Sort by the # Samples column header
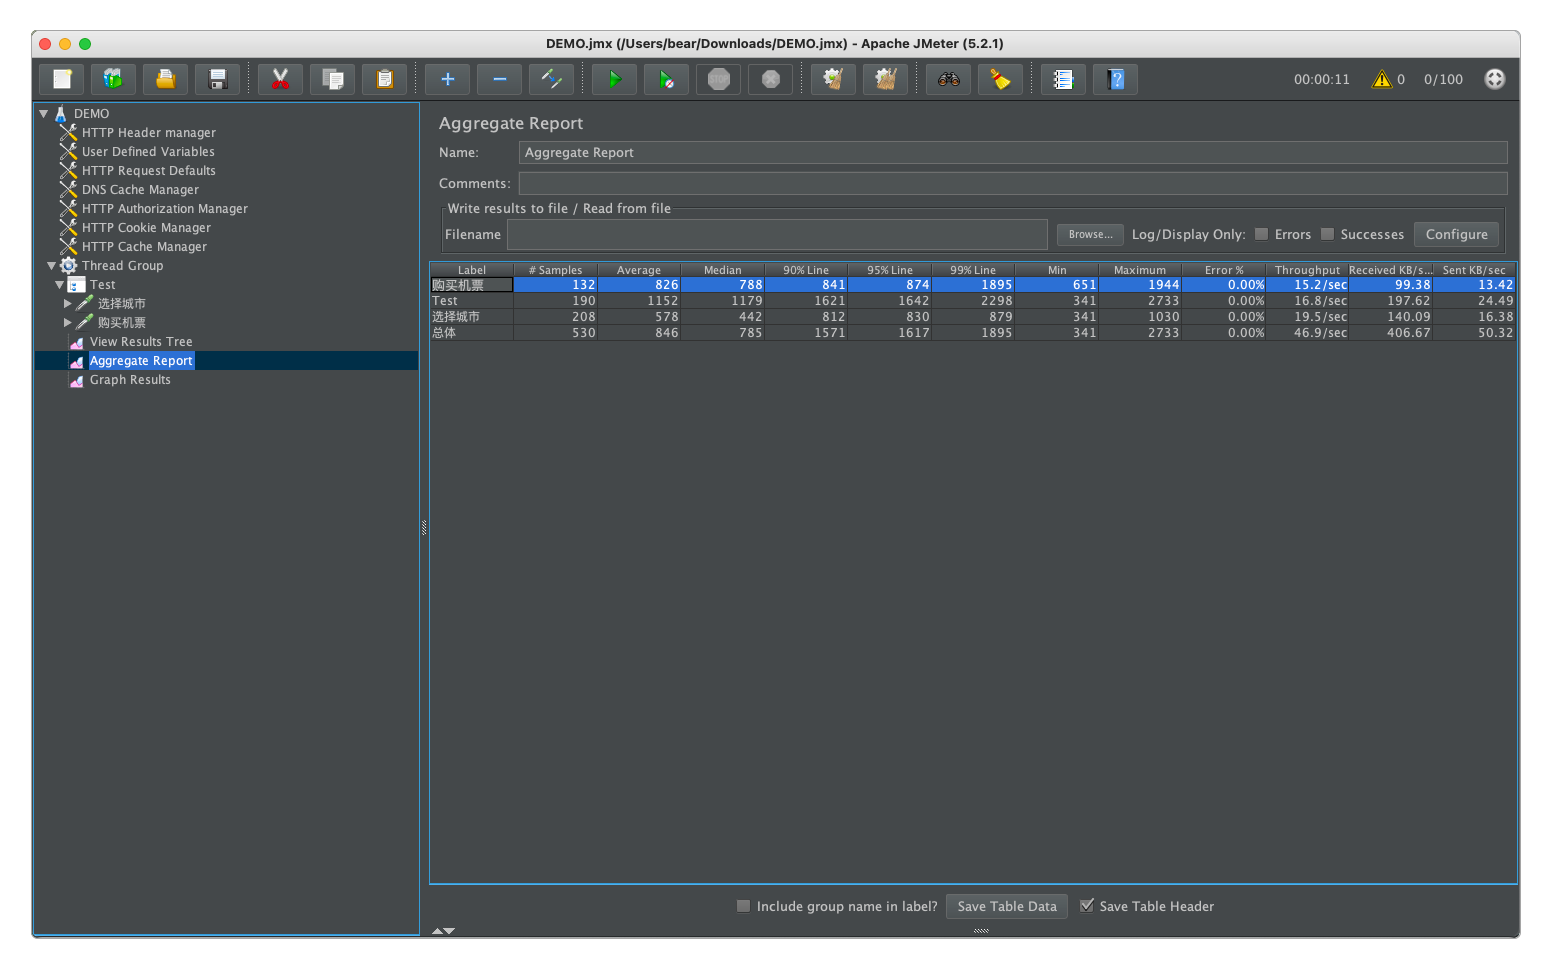 (555, 270)
